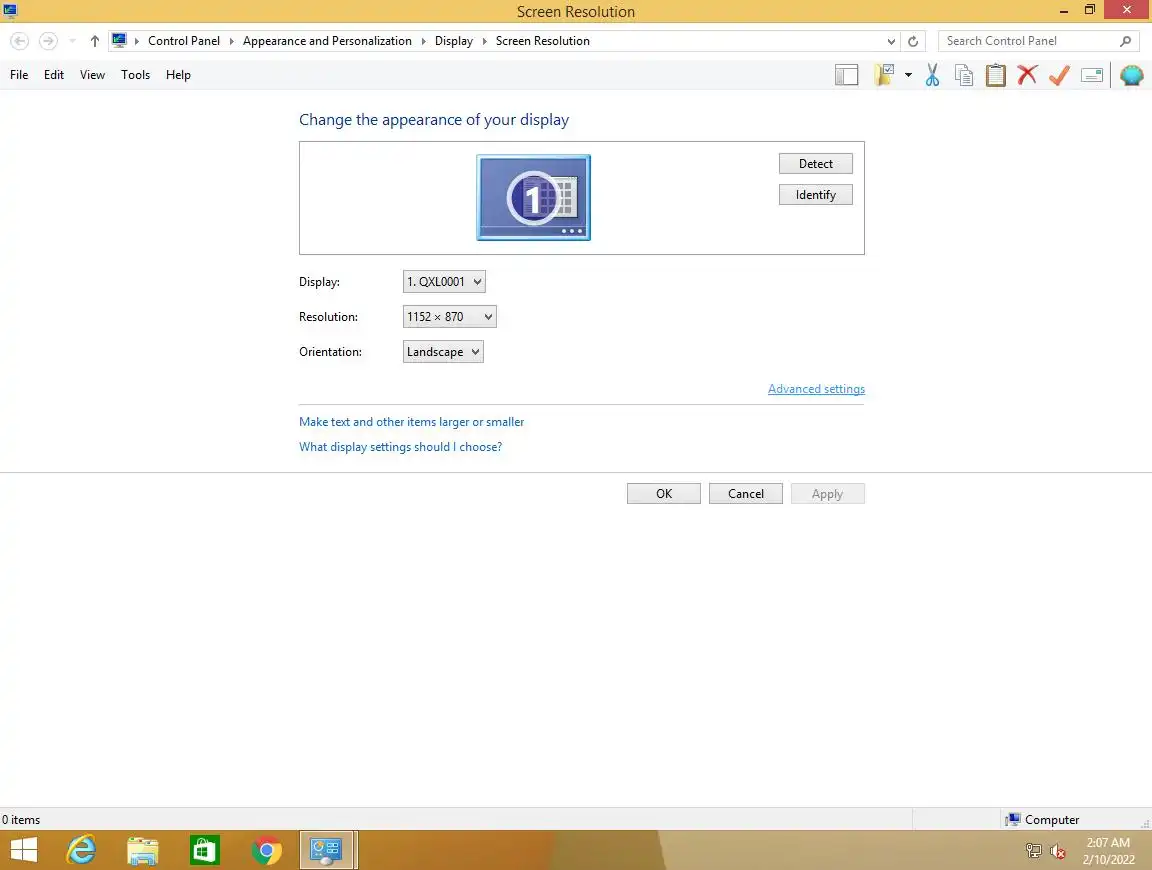Click the window system icon in title bar
The height and width of the screenshot is (870, 1152).
[10, 10]
